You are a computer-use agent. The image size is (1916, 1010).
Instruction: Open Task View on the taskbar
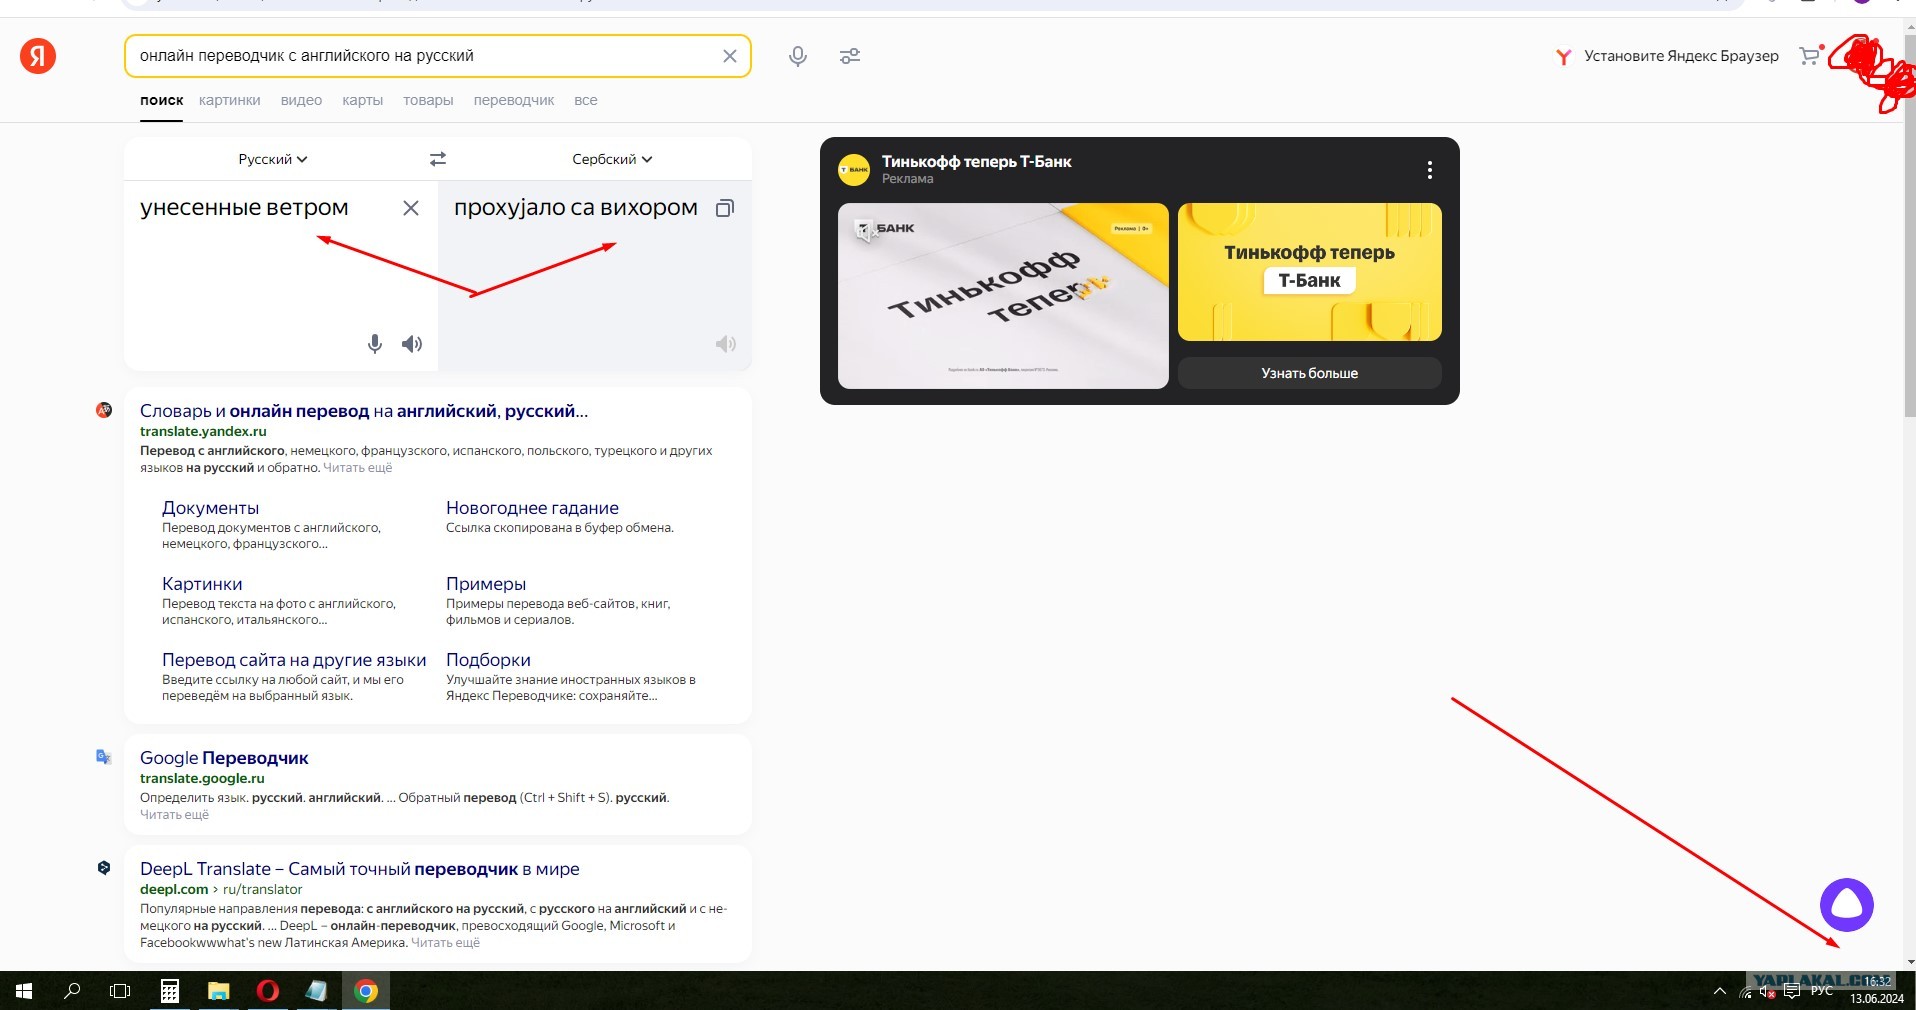pyautogui.click(x=120, y=991)
